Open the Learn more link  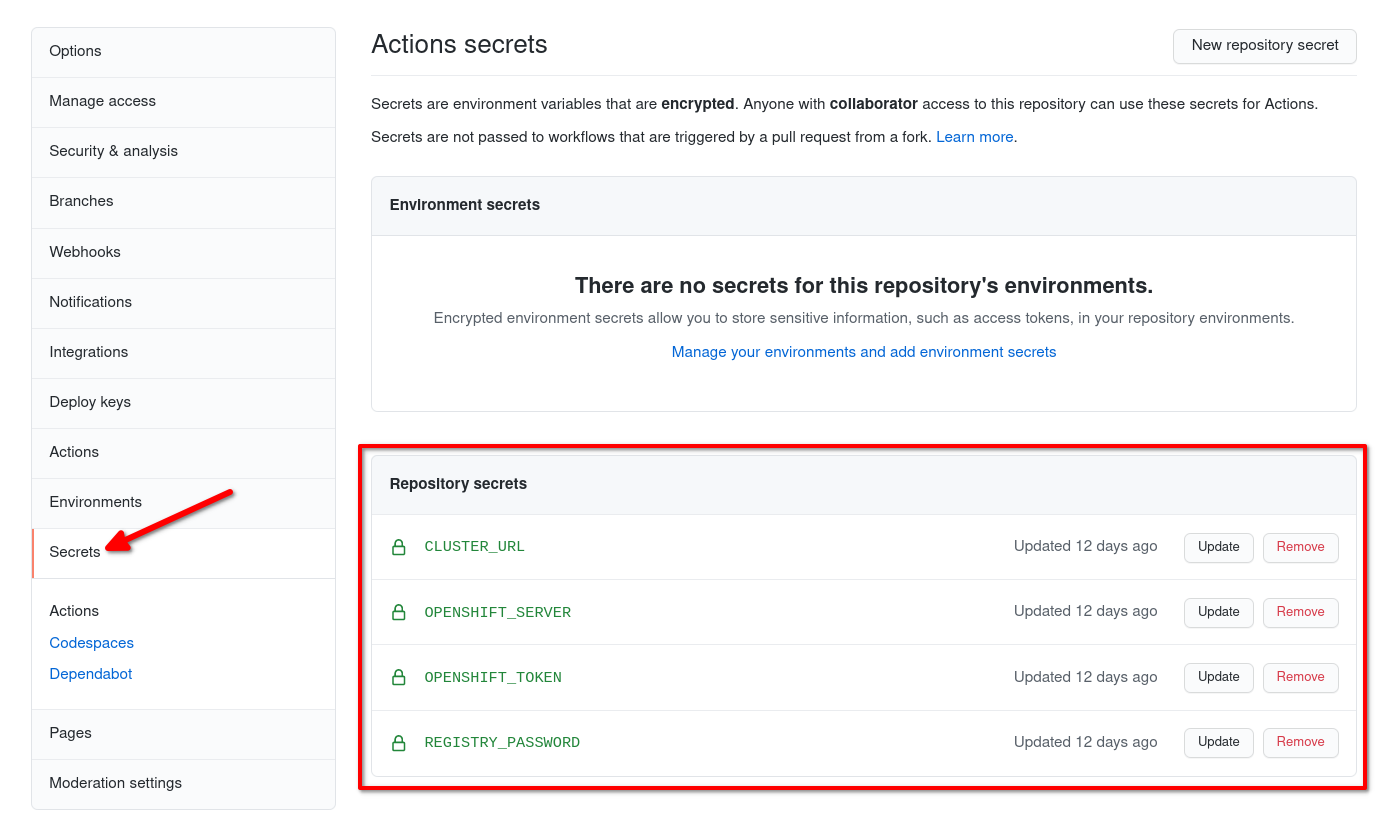[974, 137]
